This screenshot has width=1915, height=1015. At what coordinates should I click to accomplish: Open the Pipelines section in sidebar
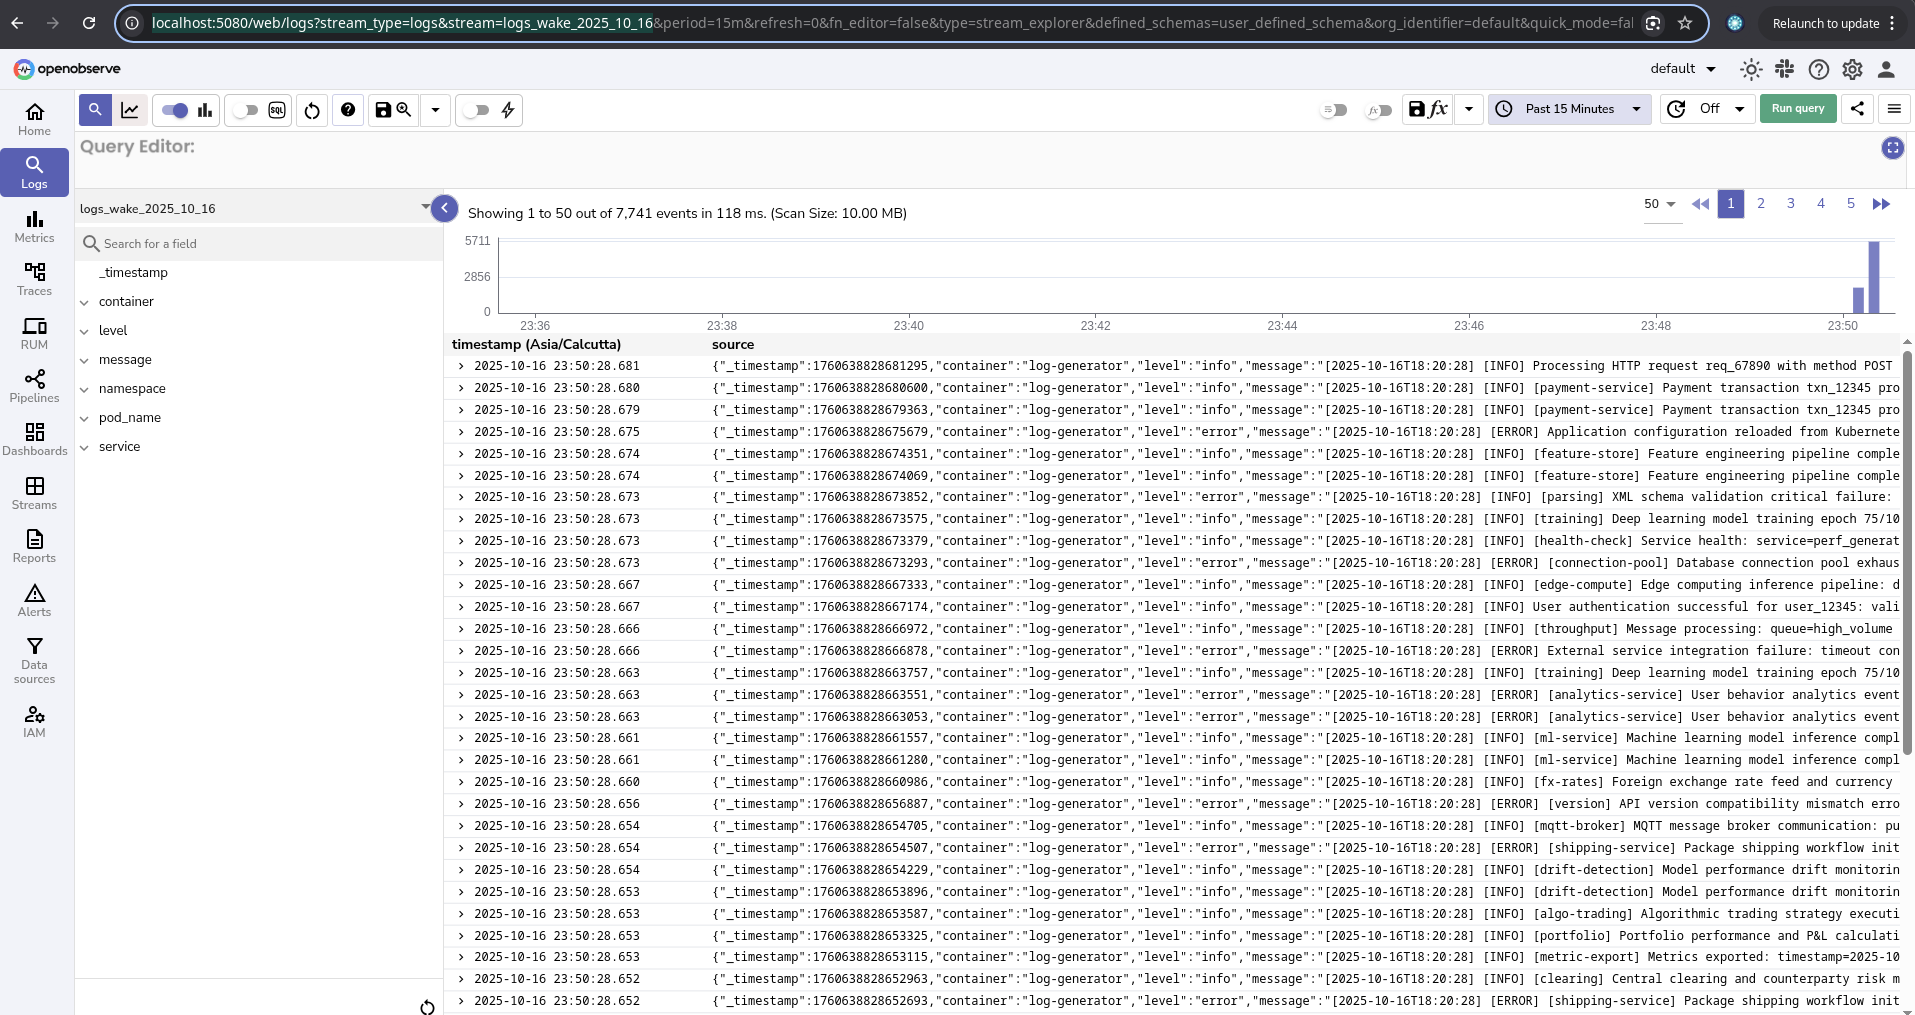click(x=34, y=386)
